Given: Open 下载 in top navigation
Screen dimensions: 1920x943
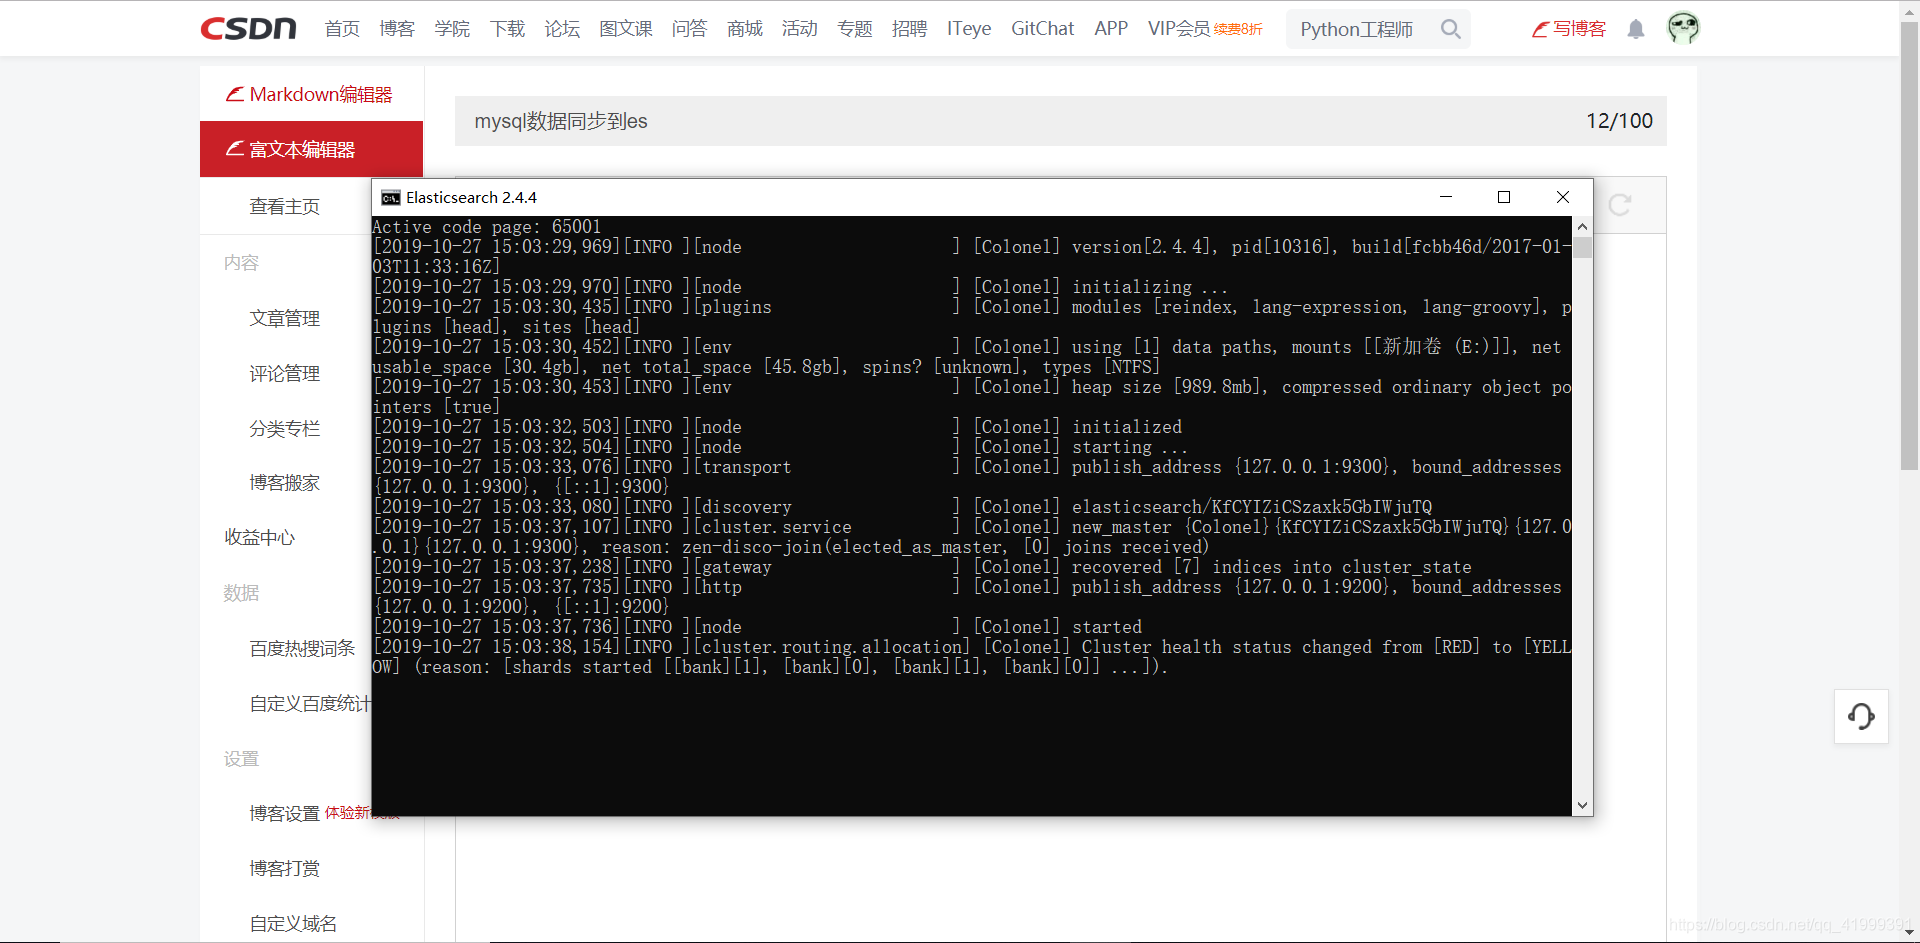Looking at the screenshot, I should pyautogui.click(x=507, y=29).
